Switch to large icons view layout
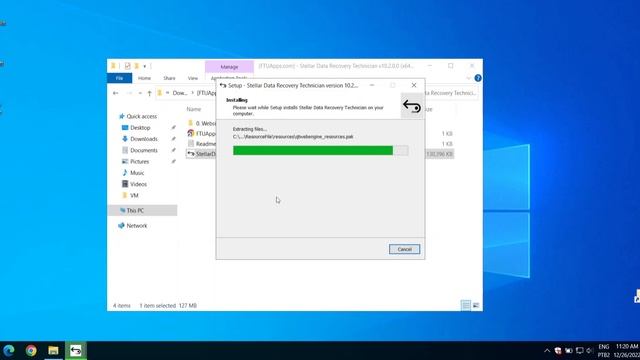 click(476, 305)
